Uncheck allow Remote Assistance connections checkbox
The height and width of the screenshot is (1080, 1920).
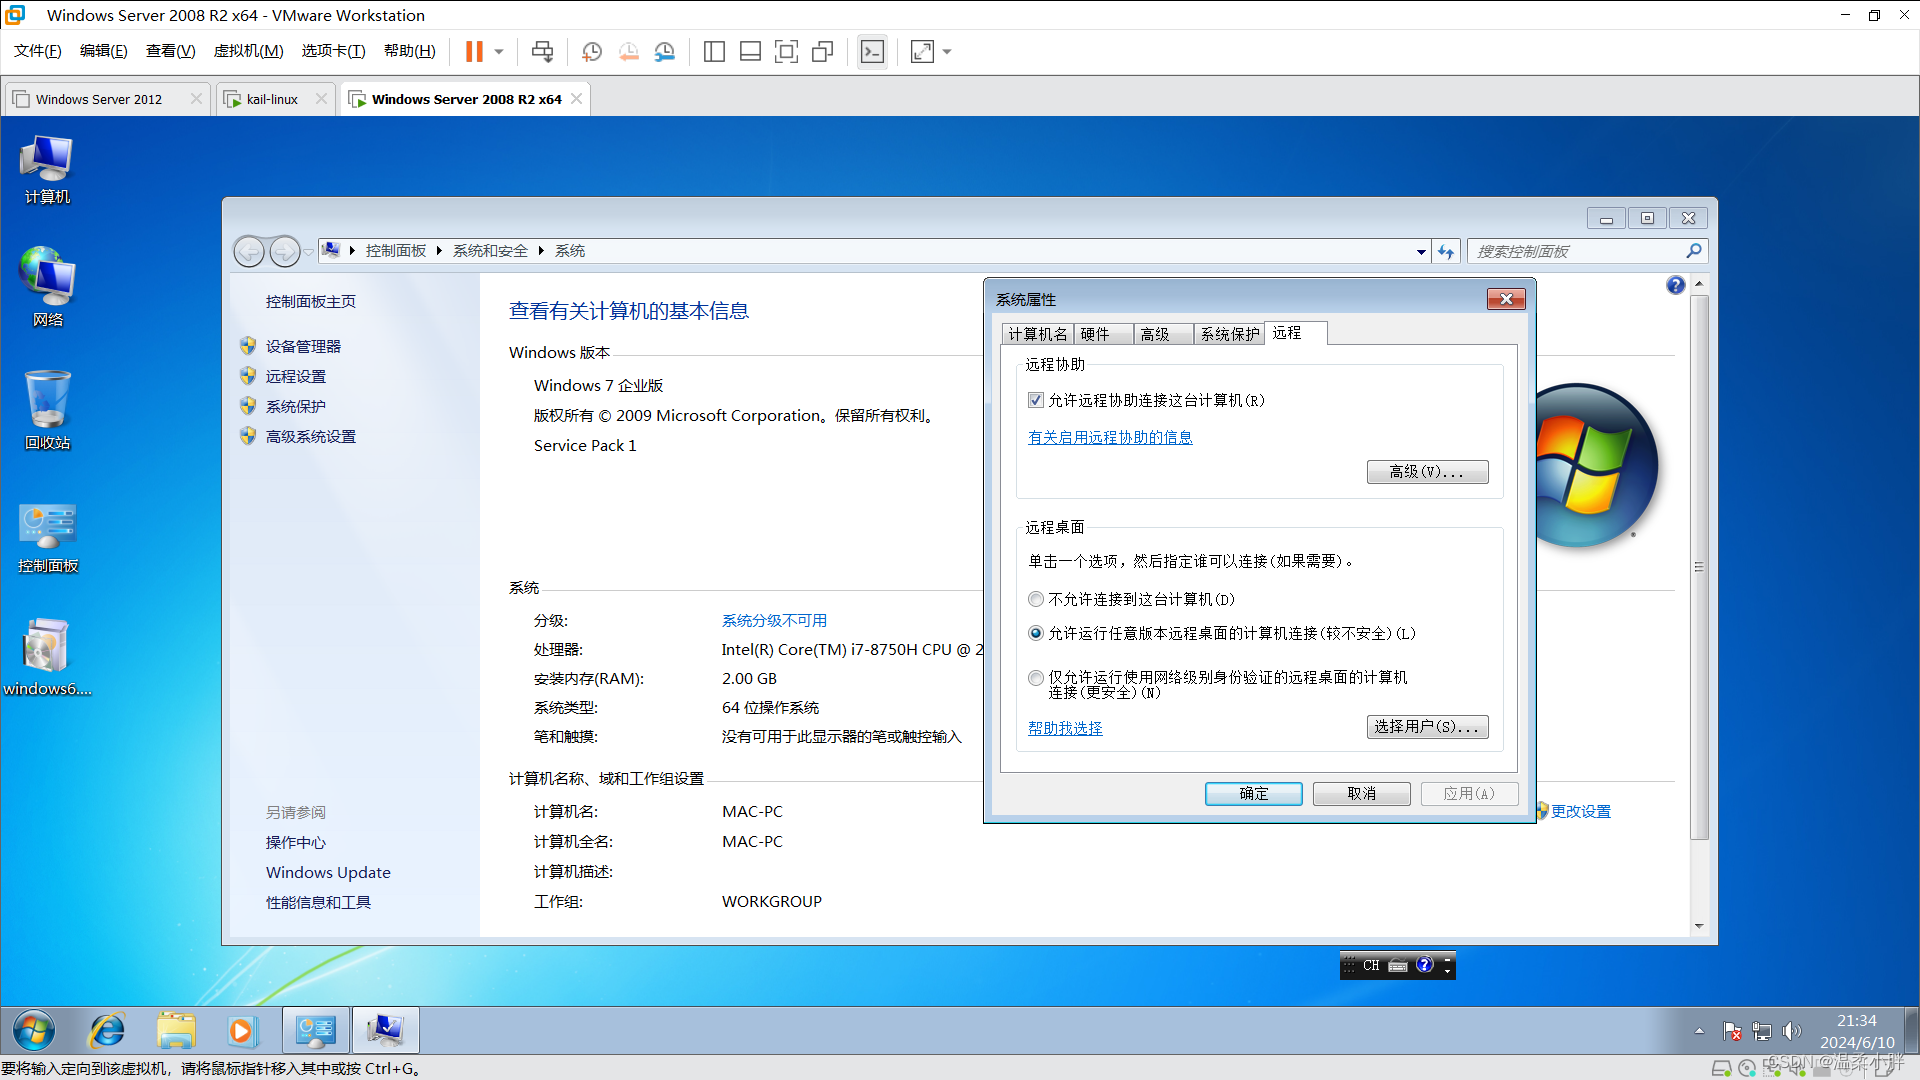tap(1036, 400)
